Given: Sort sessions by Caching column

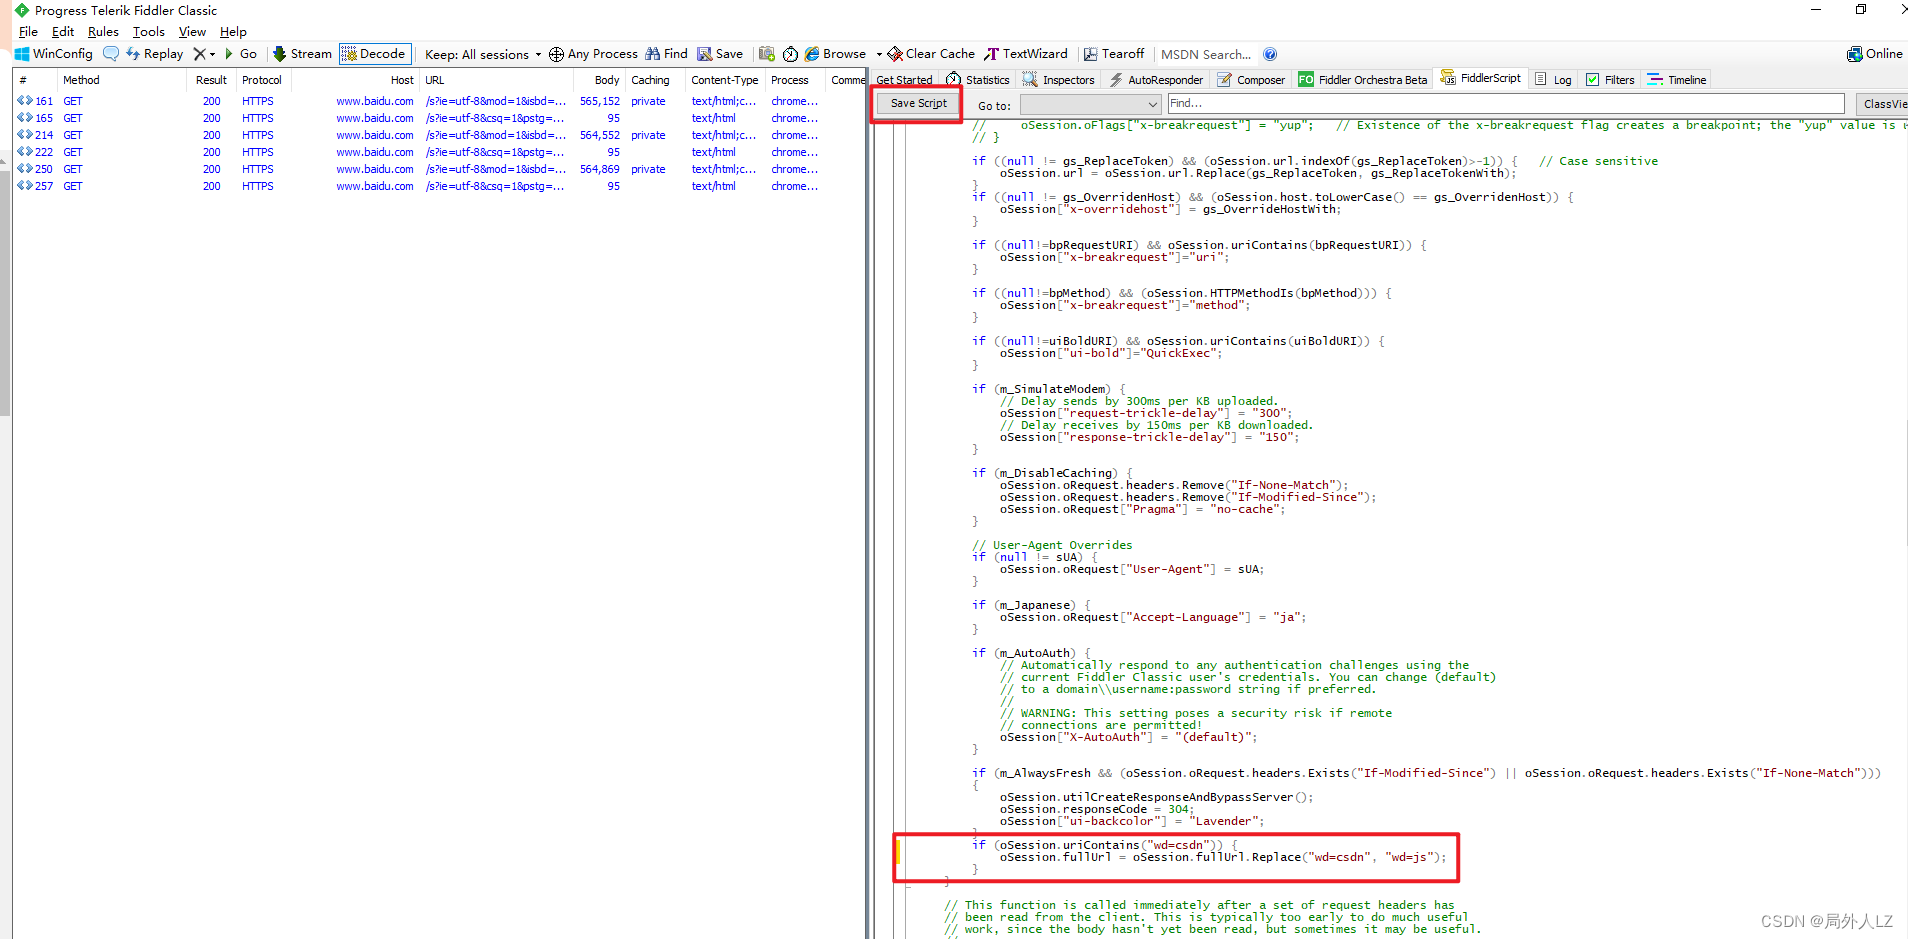Looking at the screenshot, I should pos(655,80).
